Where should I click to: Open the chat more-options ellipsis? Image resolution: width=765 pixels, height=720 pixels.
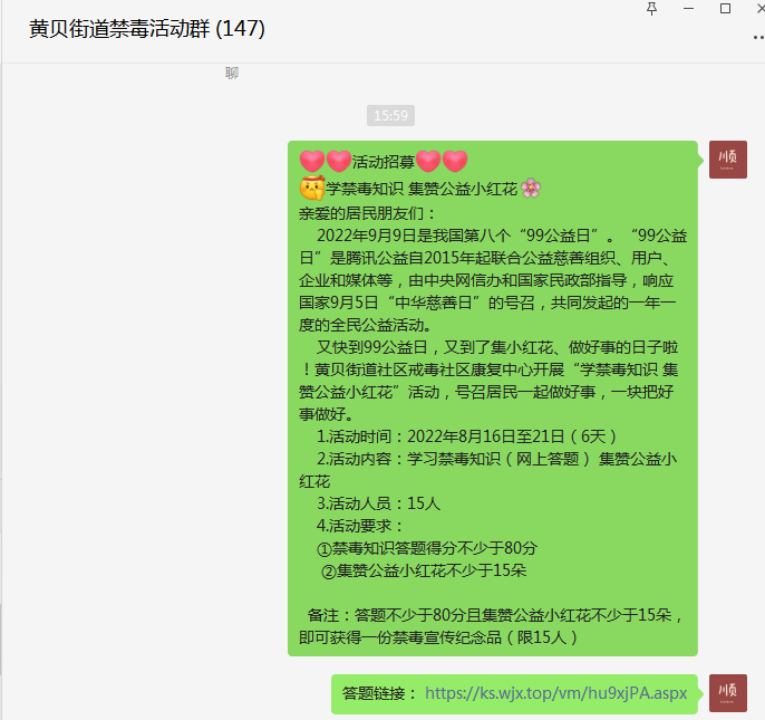click(x=759, y=37)
